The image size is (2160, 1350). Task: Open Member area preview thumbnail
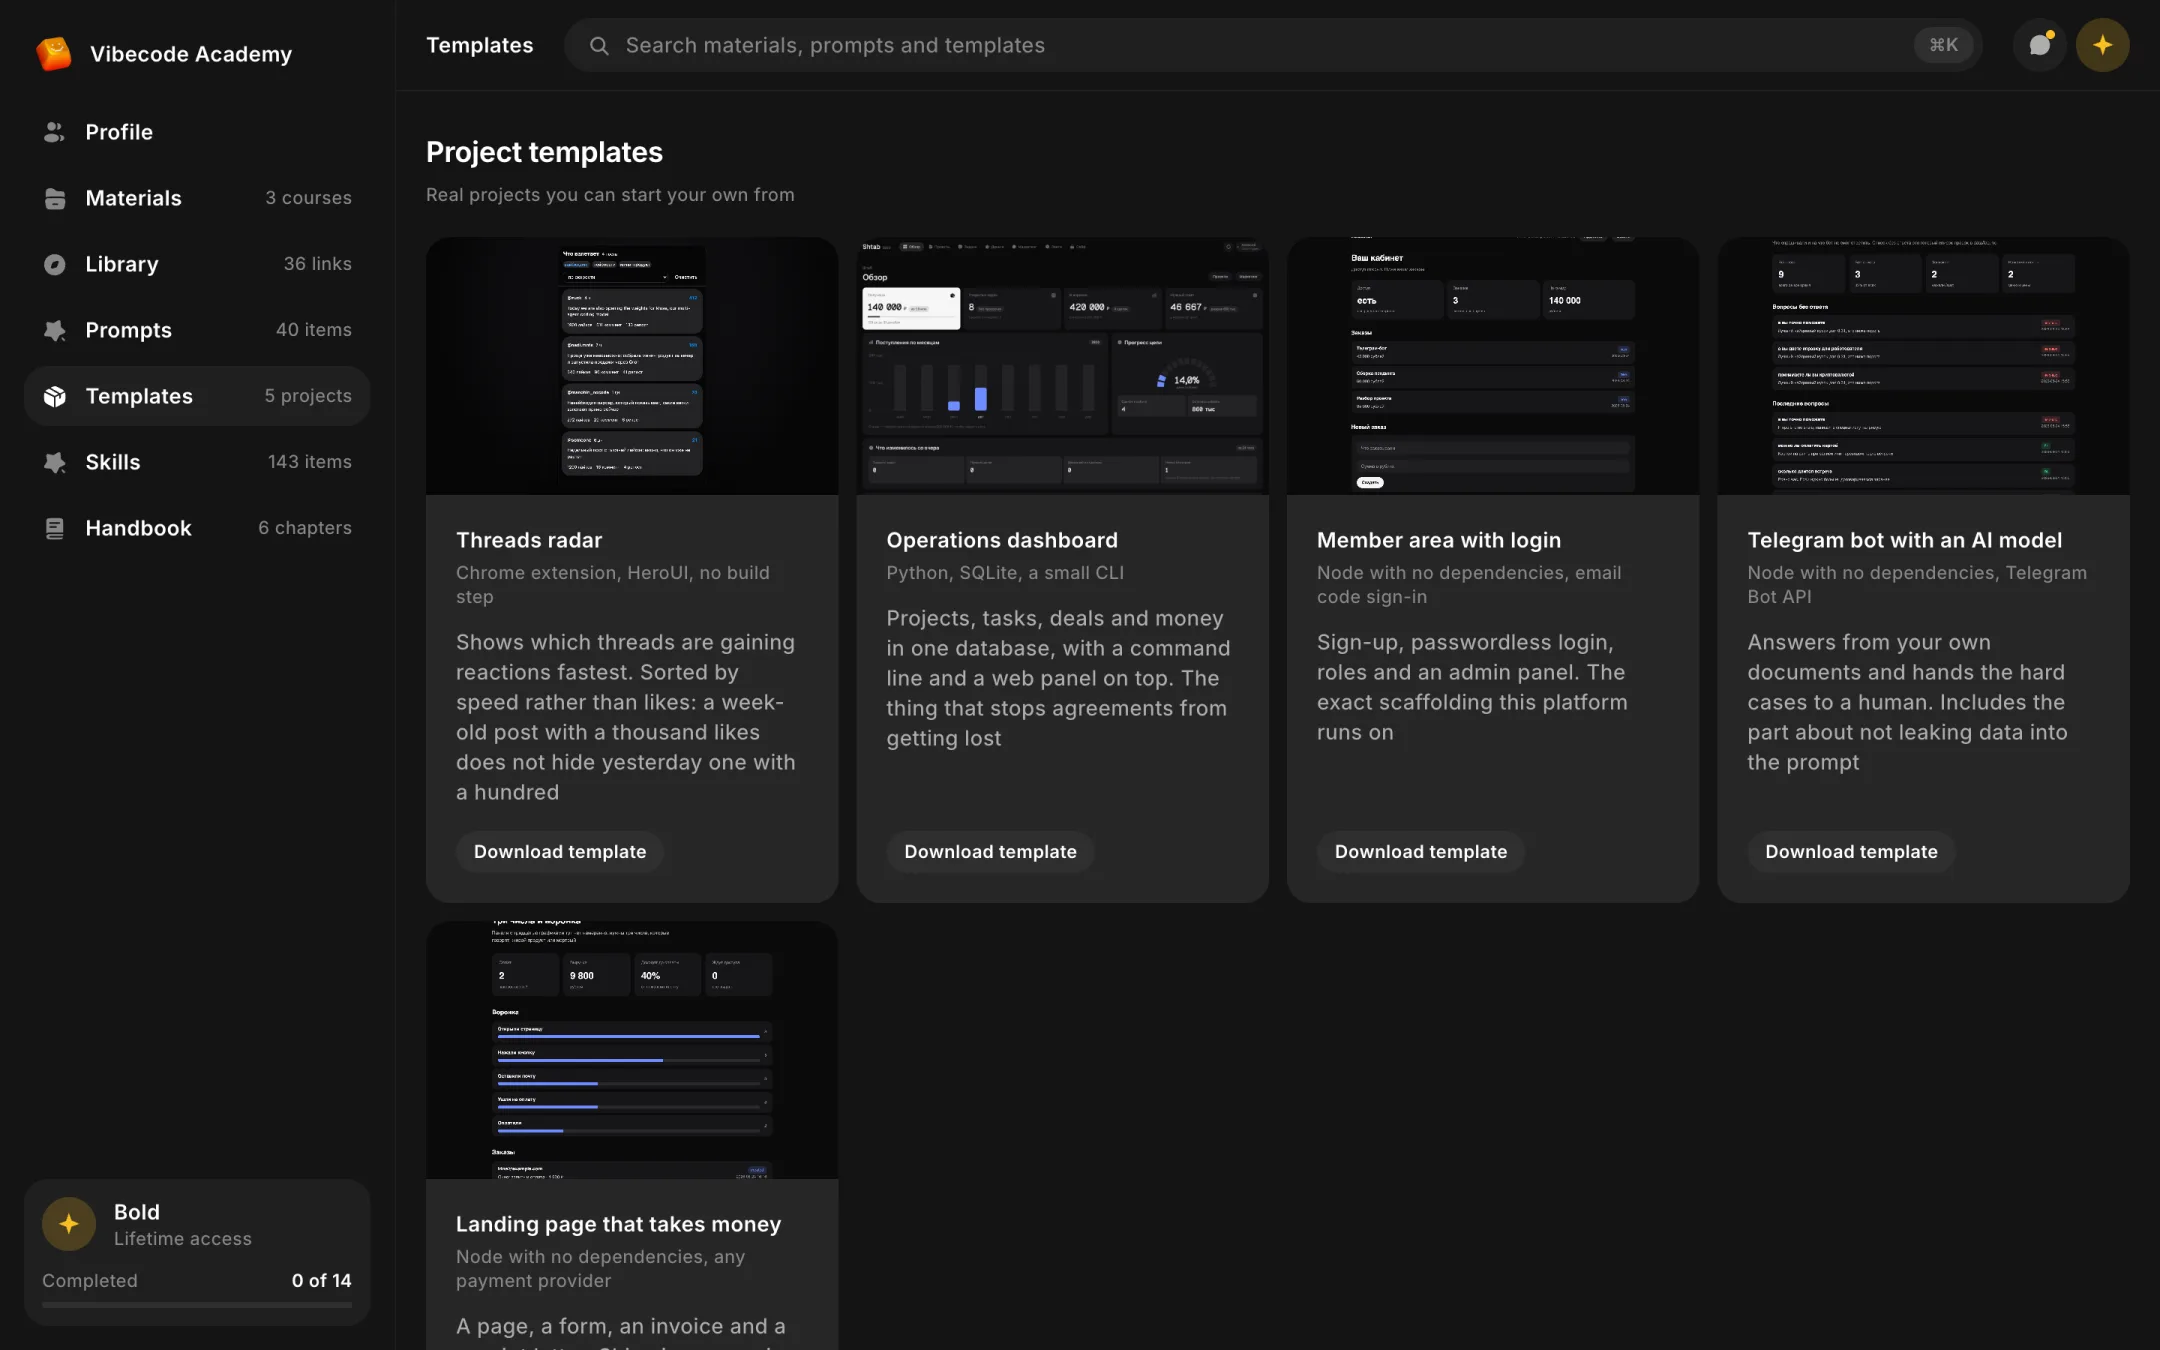point(1492,366)
